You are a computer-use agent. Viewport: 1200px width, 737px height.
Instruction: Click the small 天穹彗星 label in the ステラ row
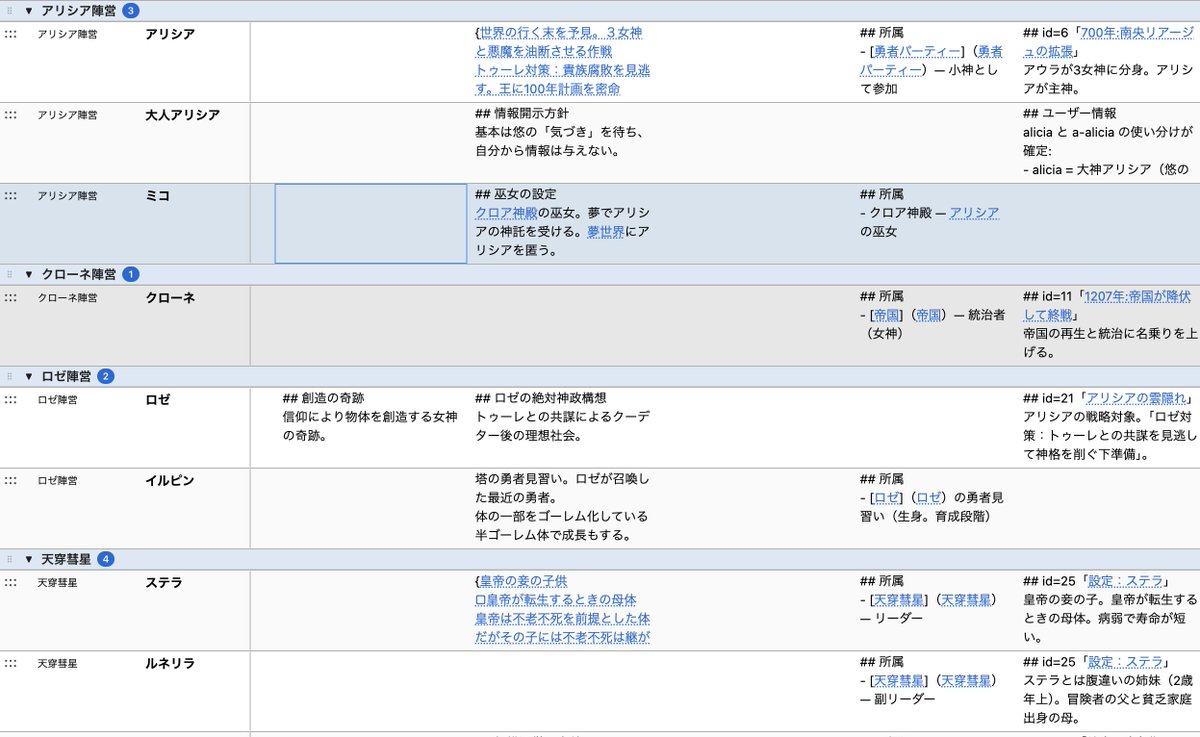coord(57,582)
